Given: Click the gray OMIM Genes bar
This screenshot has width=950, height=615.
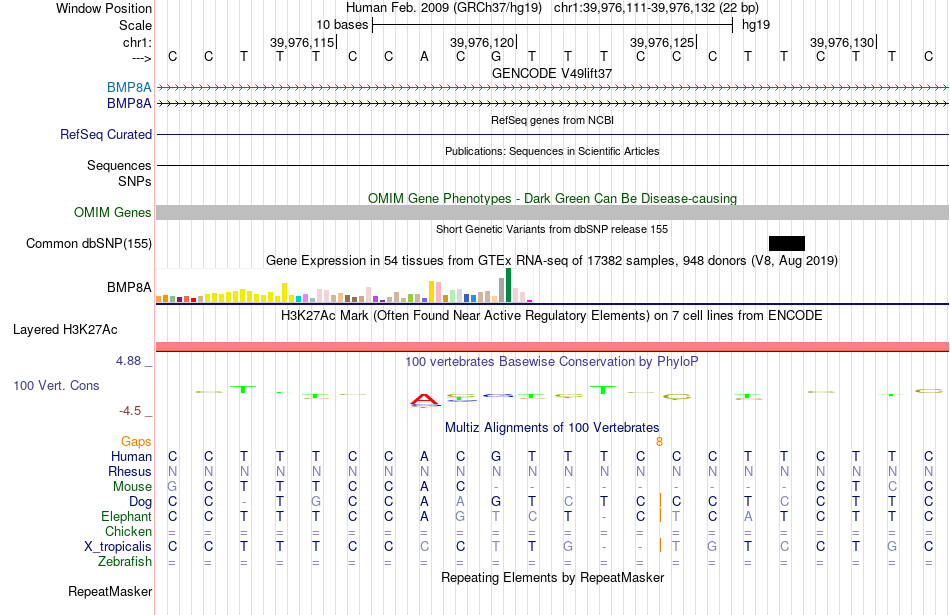Looking at the screenshot, I should tap(553, 212).
